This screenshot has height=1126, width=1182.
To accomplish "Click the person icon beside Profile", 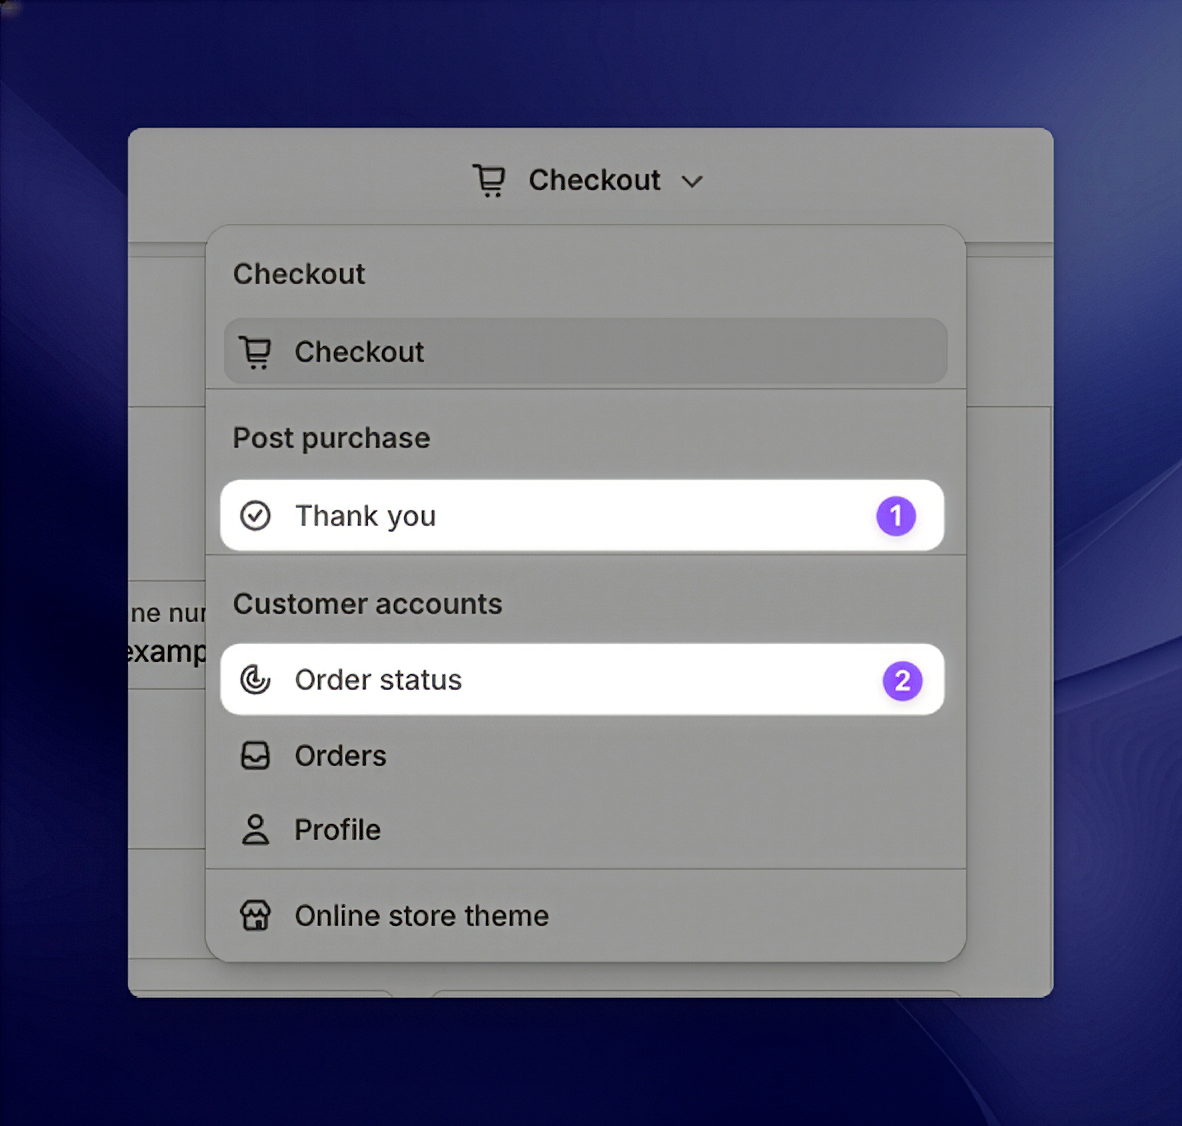I will 256,830.
